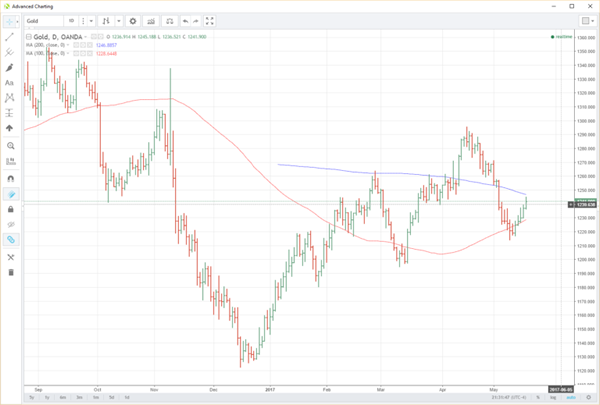
Task: Click the red 1228.6448 MA value
Action: 106,54
